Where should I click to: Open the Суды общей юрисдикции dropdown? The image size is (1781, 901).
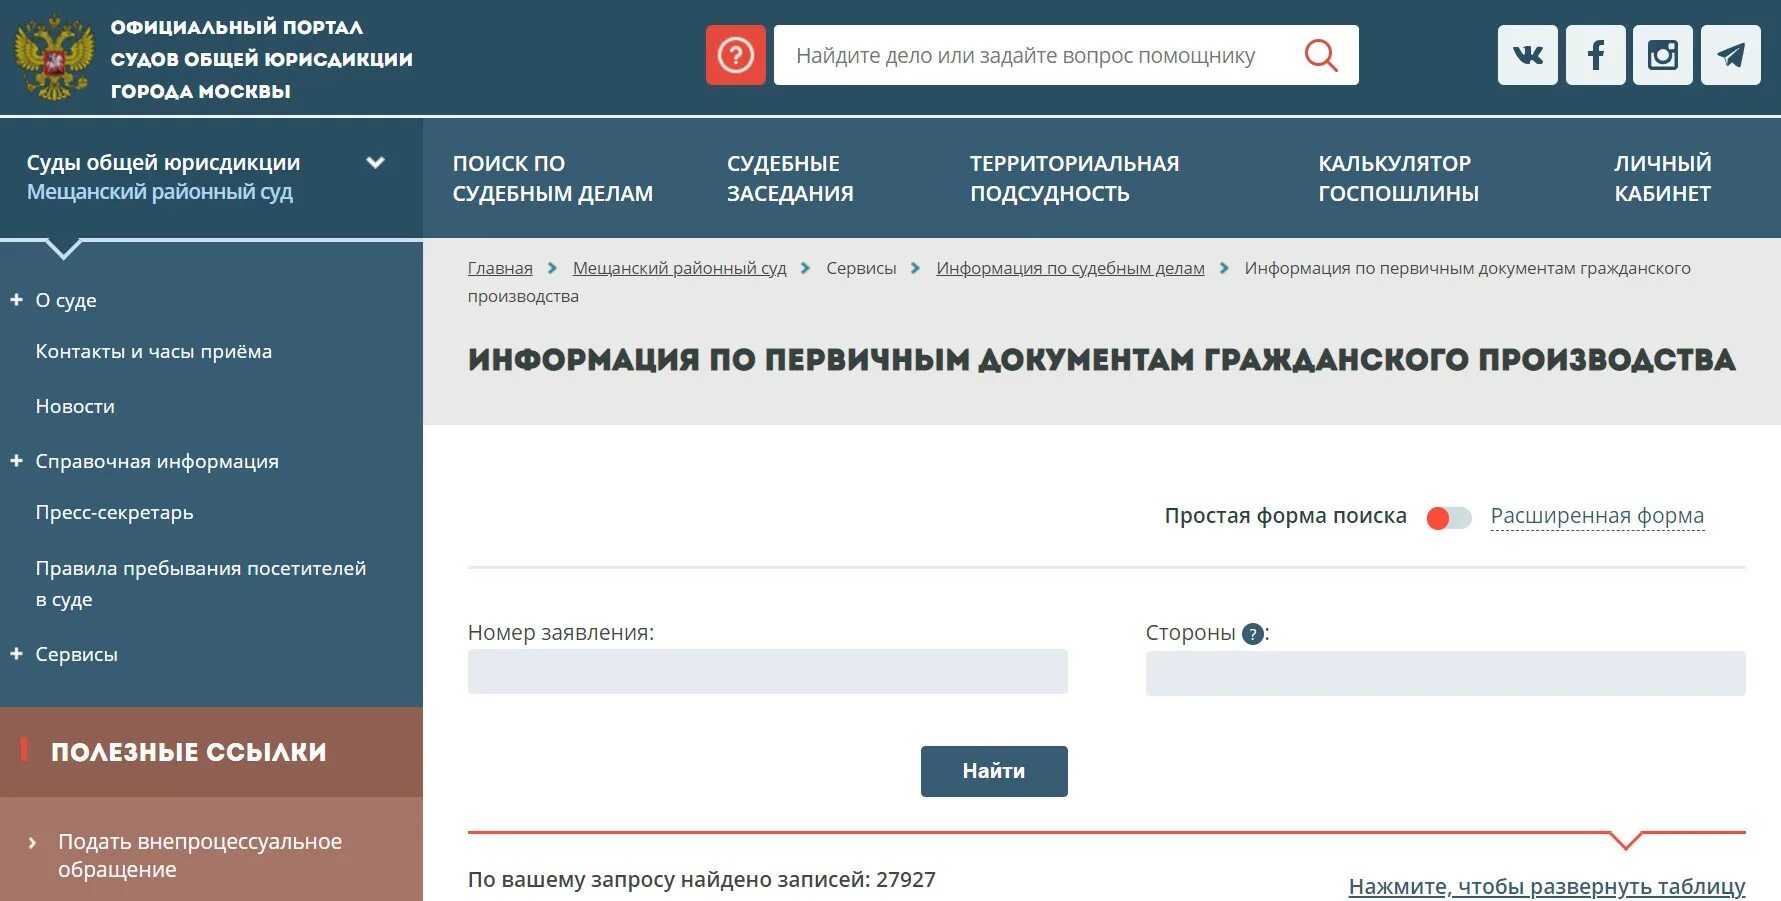point(376,160)
